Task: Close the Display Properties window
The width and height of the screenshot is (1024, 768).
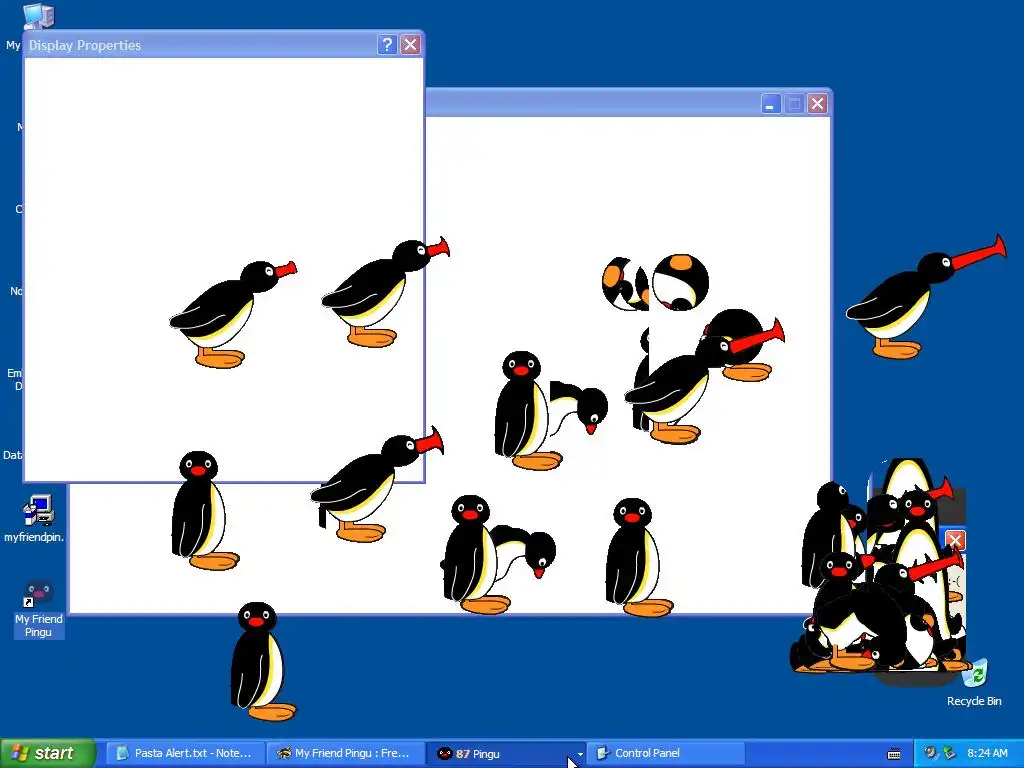Action: coord(410,44)
